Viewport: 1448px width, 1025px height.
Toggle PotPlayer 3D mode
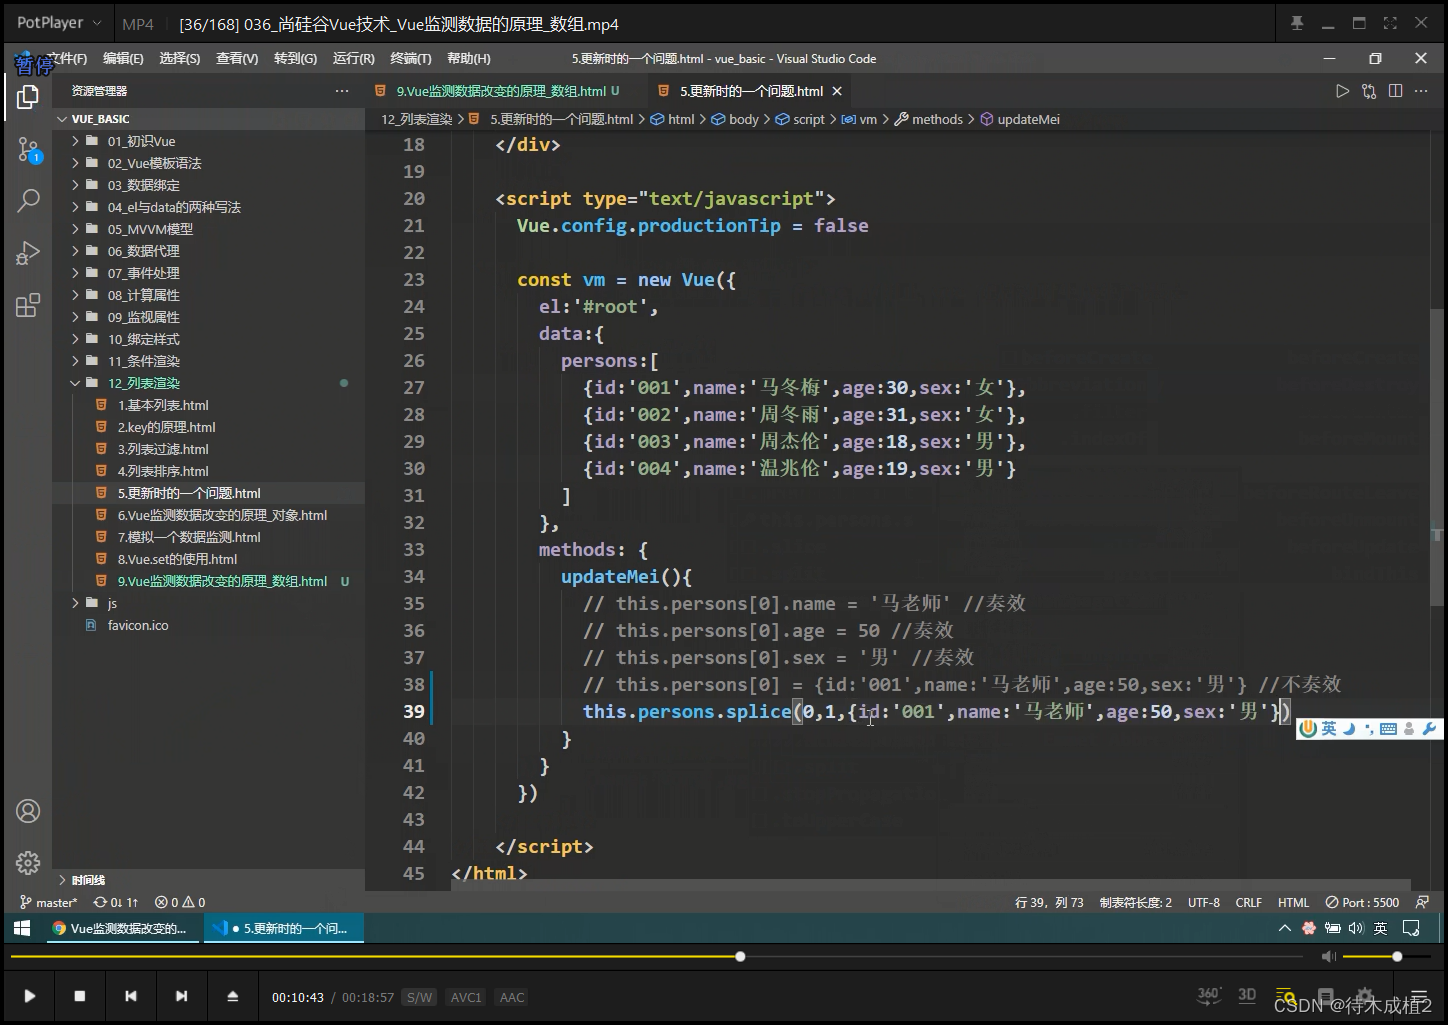[x=1247, y=995]
